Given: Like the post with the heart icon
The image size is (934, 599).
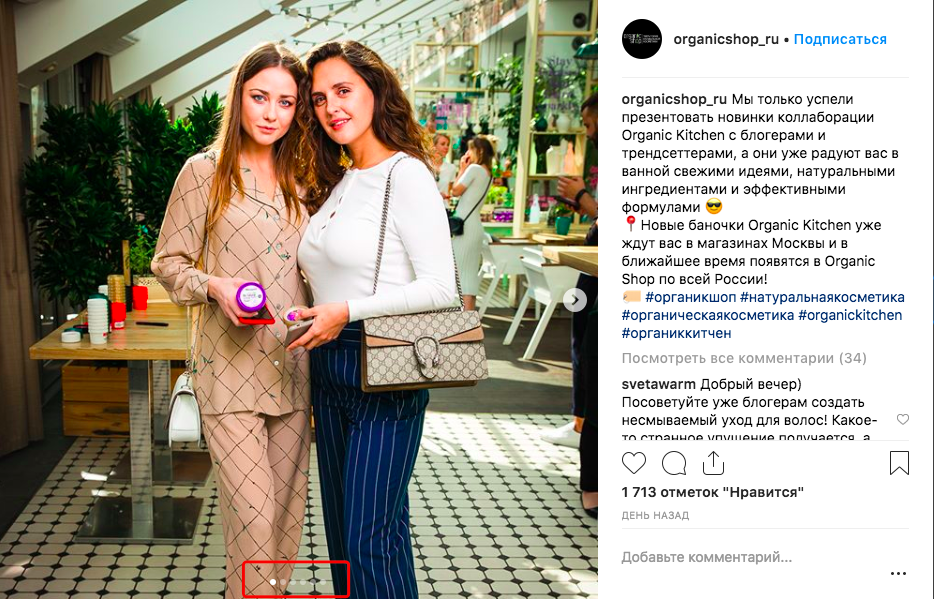Looking at the screenshot, I should [x=634, y=463].
